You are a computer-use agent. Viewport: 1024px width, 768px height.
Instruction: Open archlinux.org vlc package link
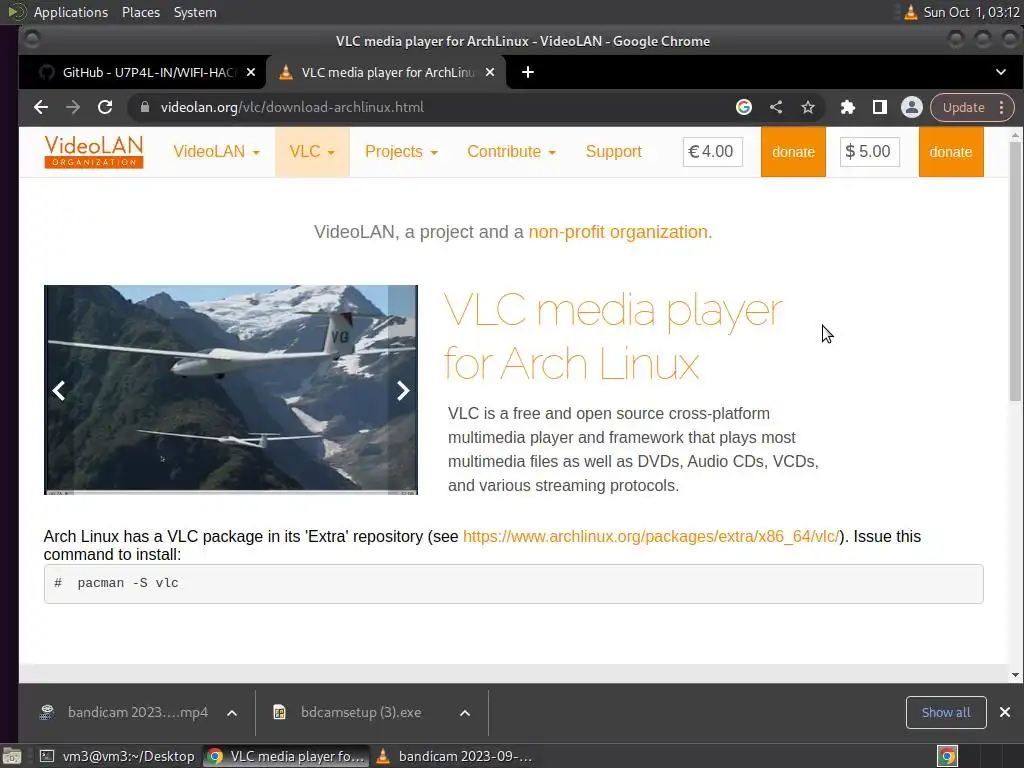pyautogui.click(x=650, y=536)
